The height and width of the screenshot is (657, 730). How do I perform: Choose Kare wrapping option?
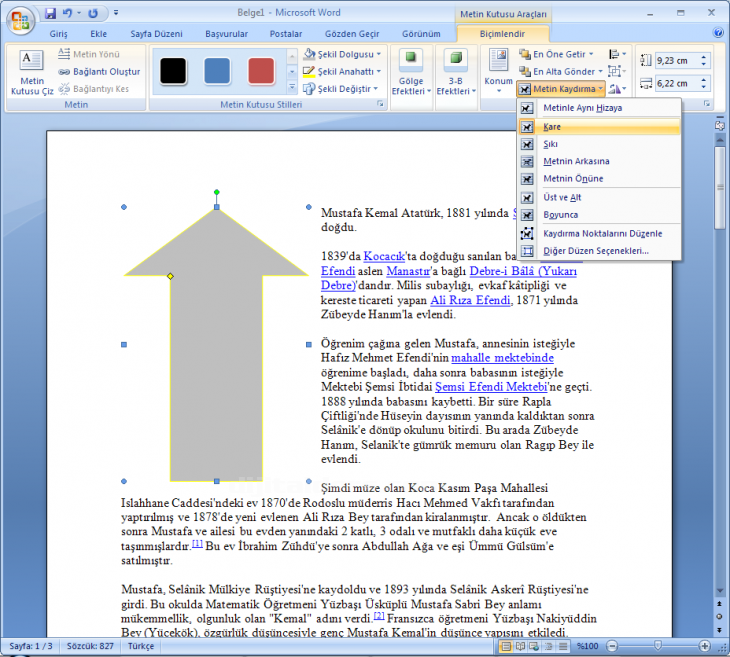599,127
